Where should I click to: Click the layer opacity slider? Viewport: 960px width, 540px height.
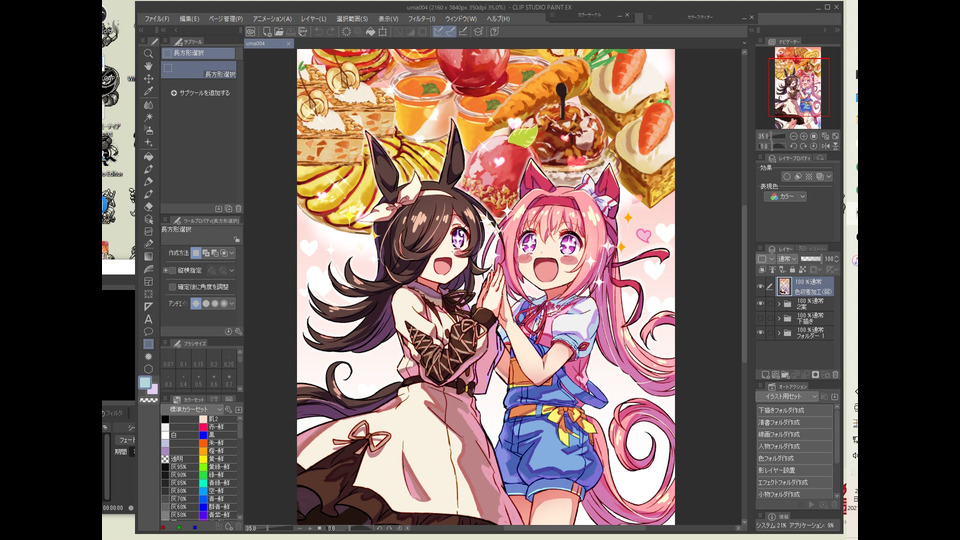click(811, 259)
